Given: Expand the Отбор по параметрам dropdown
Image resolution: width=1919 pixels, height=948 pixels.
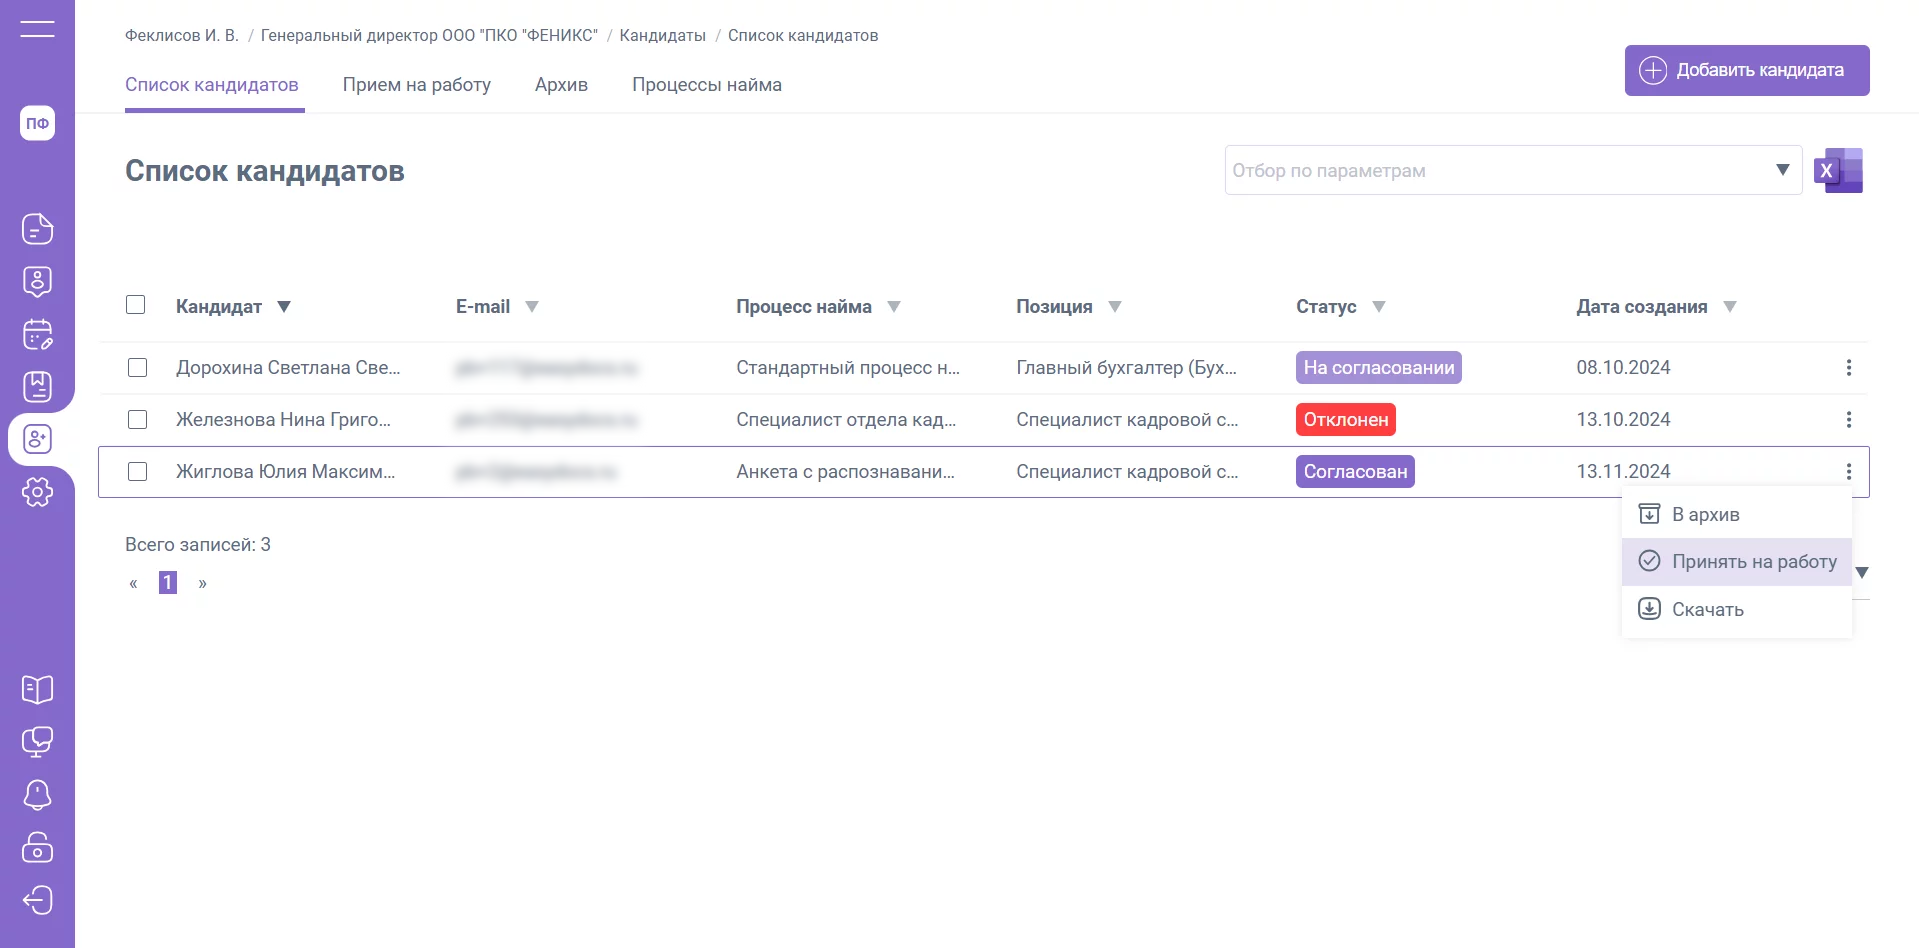Looking at the screenshot, I should tap(1782, 170).
